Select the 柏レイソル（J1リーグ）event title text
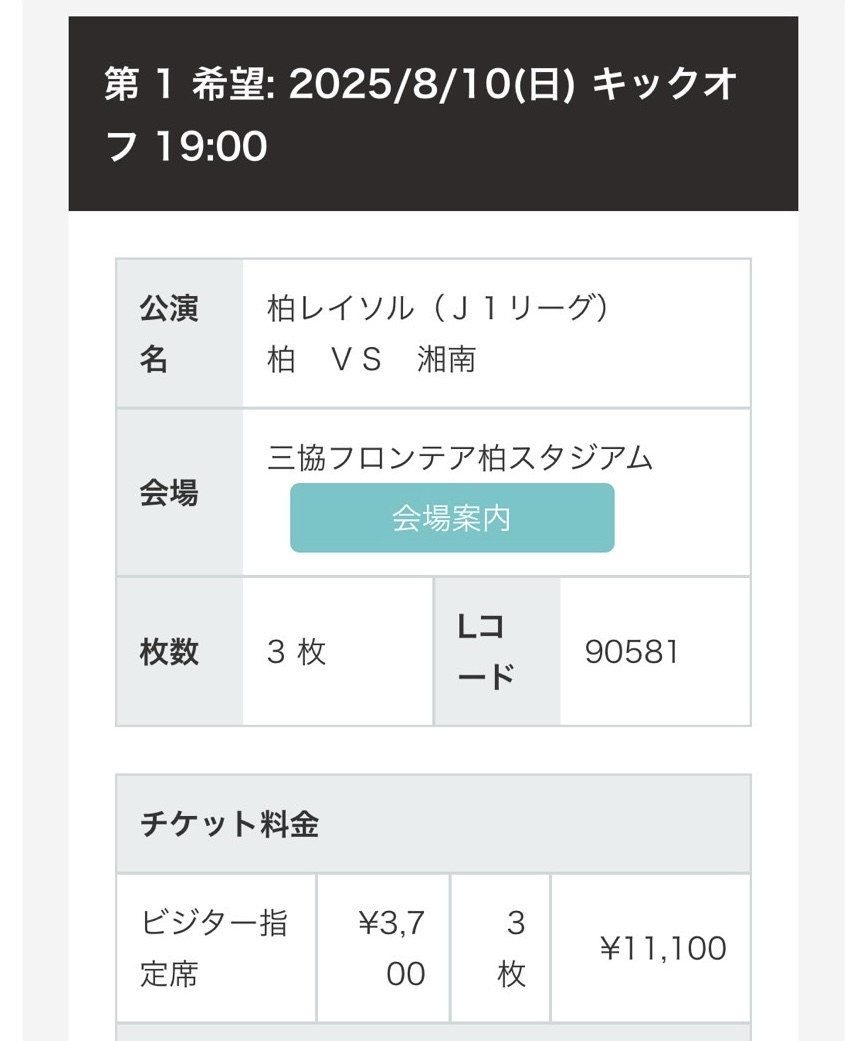868x1041 pixels. pos(438,308)
